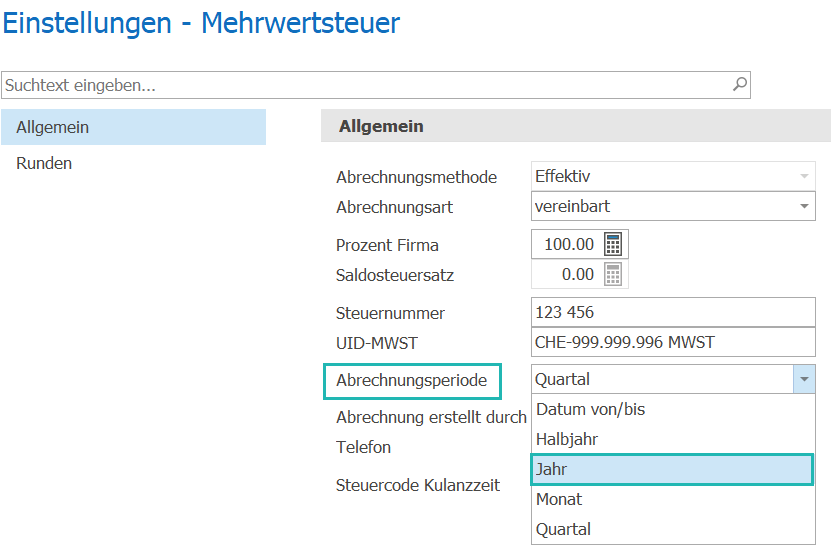Click the Telefon label
Viewport: 839px width, 560px height.
click(x=363, y=447)
